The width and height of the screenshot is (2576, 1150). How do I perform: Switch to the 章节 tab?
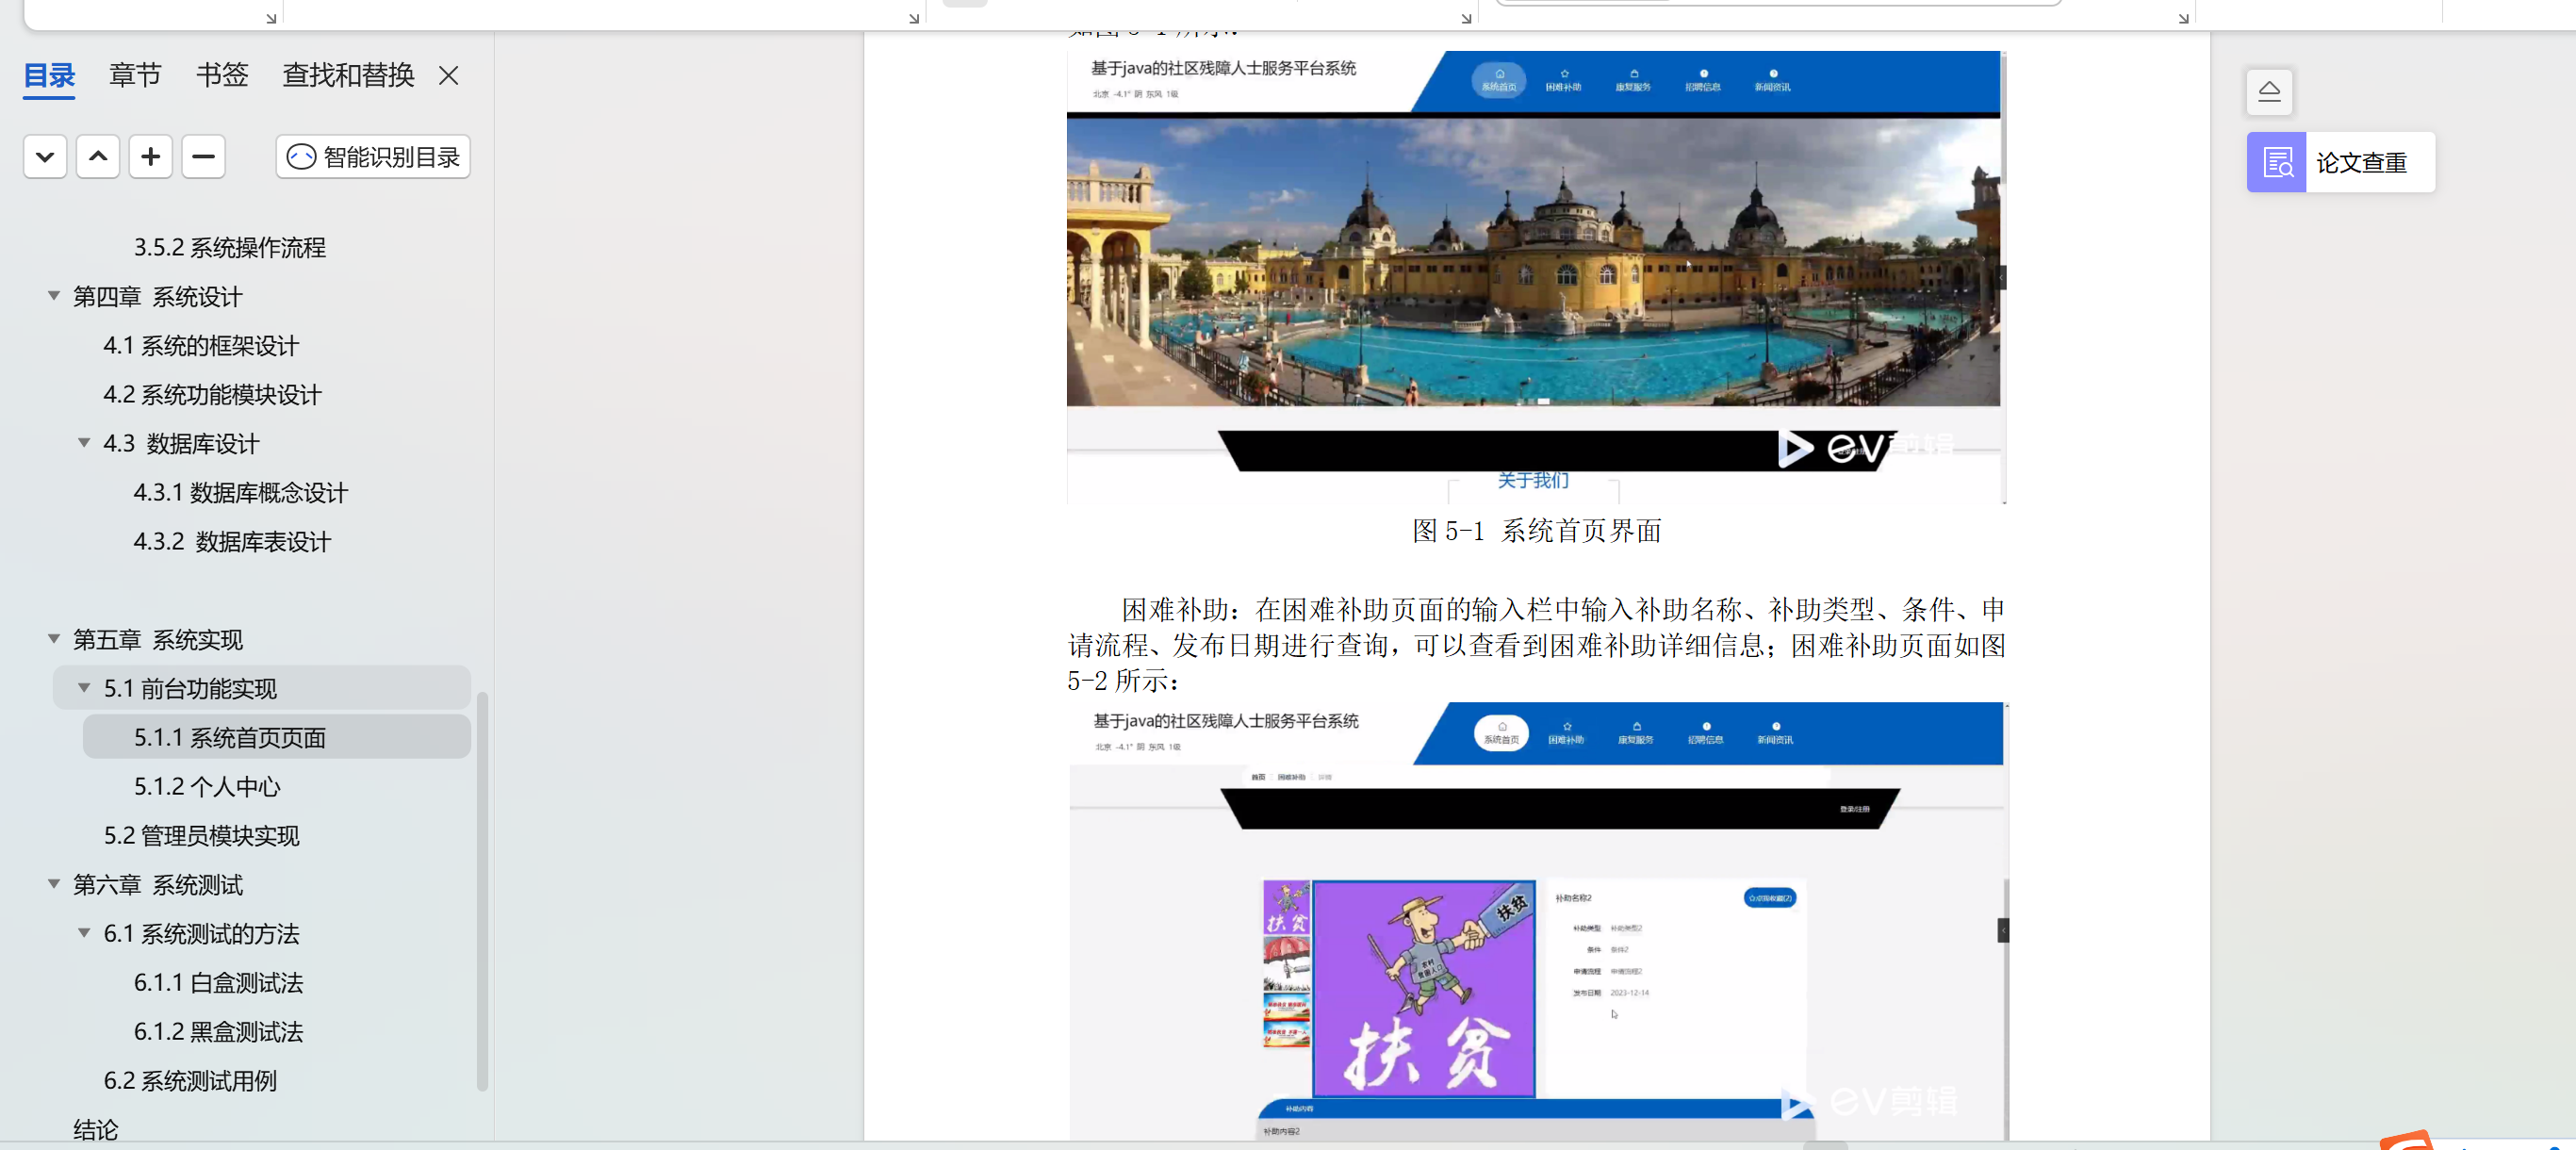(135, 76)
